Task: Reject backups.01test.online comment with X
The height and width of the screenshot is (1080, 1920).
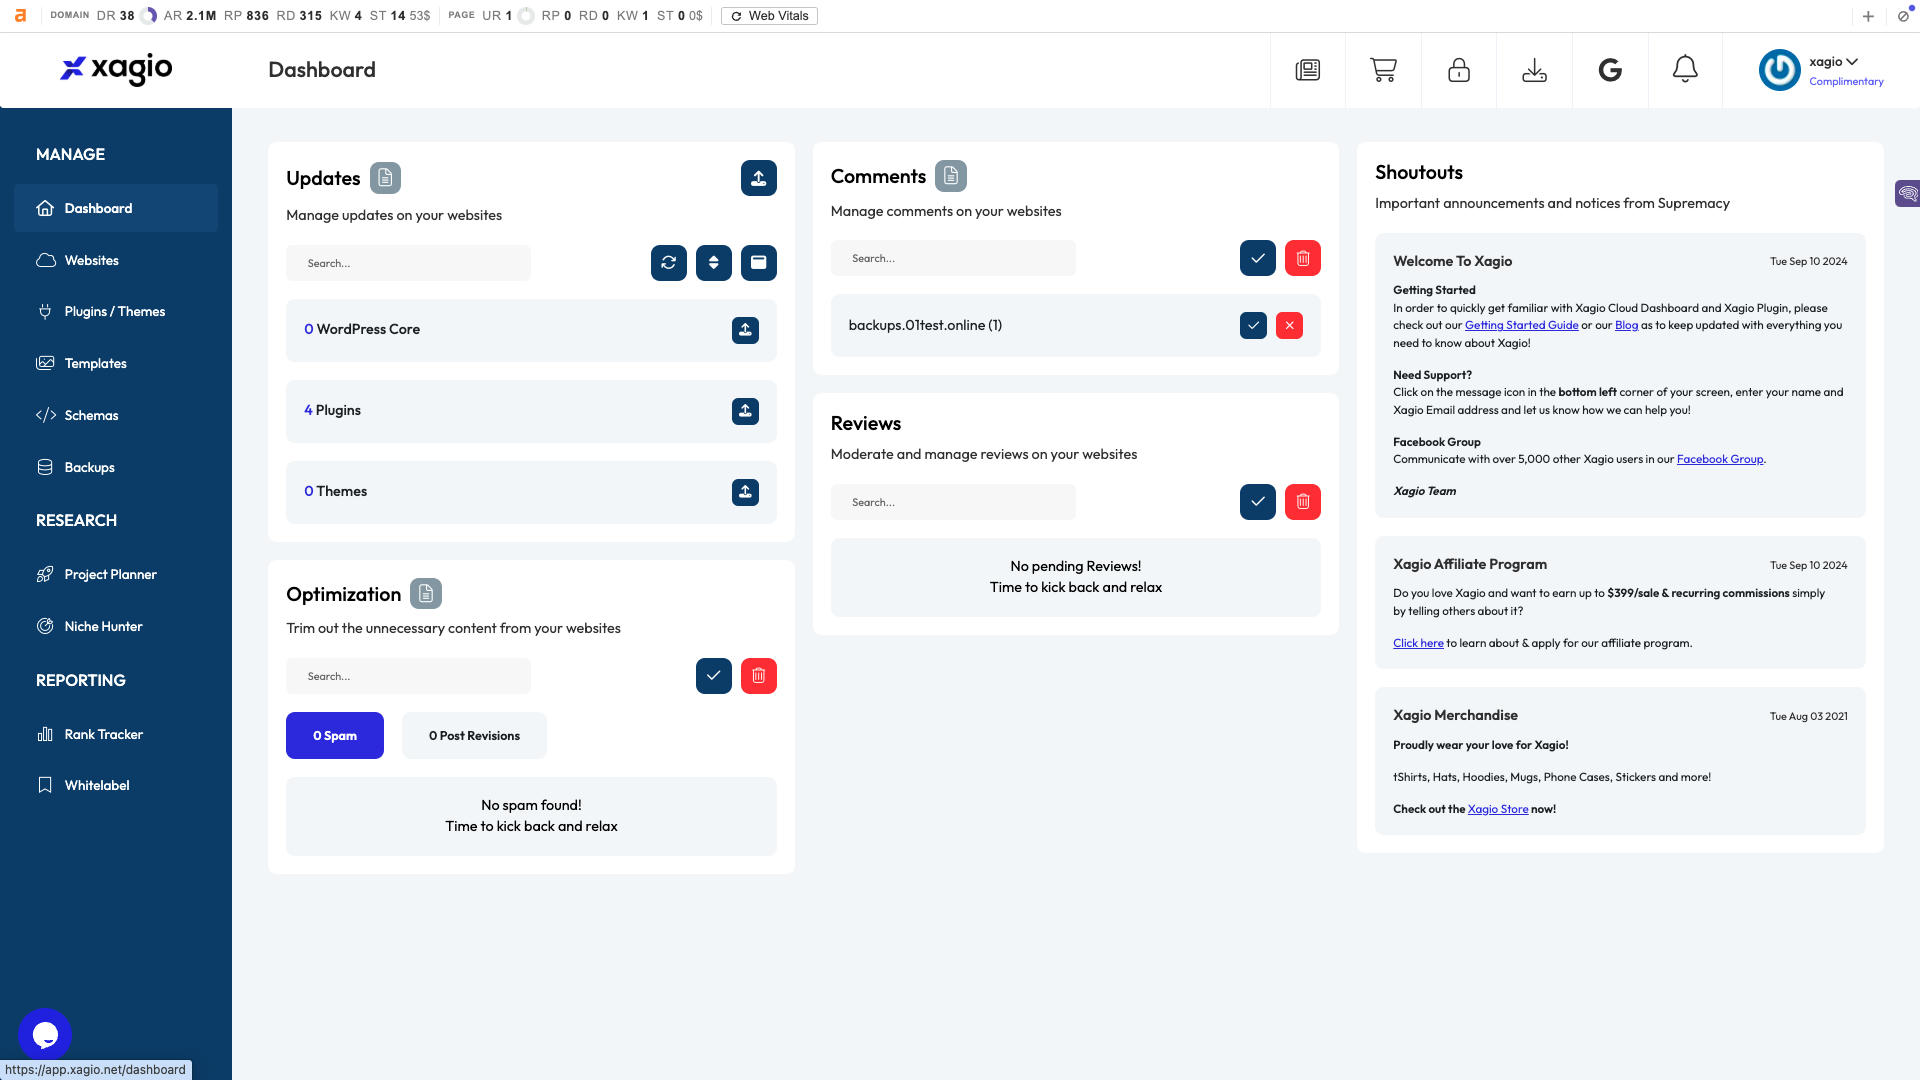Action: [1289, 326]
